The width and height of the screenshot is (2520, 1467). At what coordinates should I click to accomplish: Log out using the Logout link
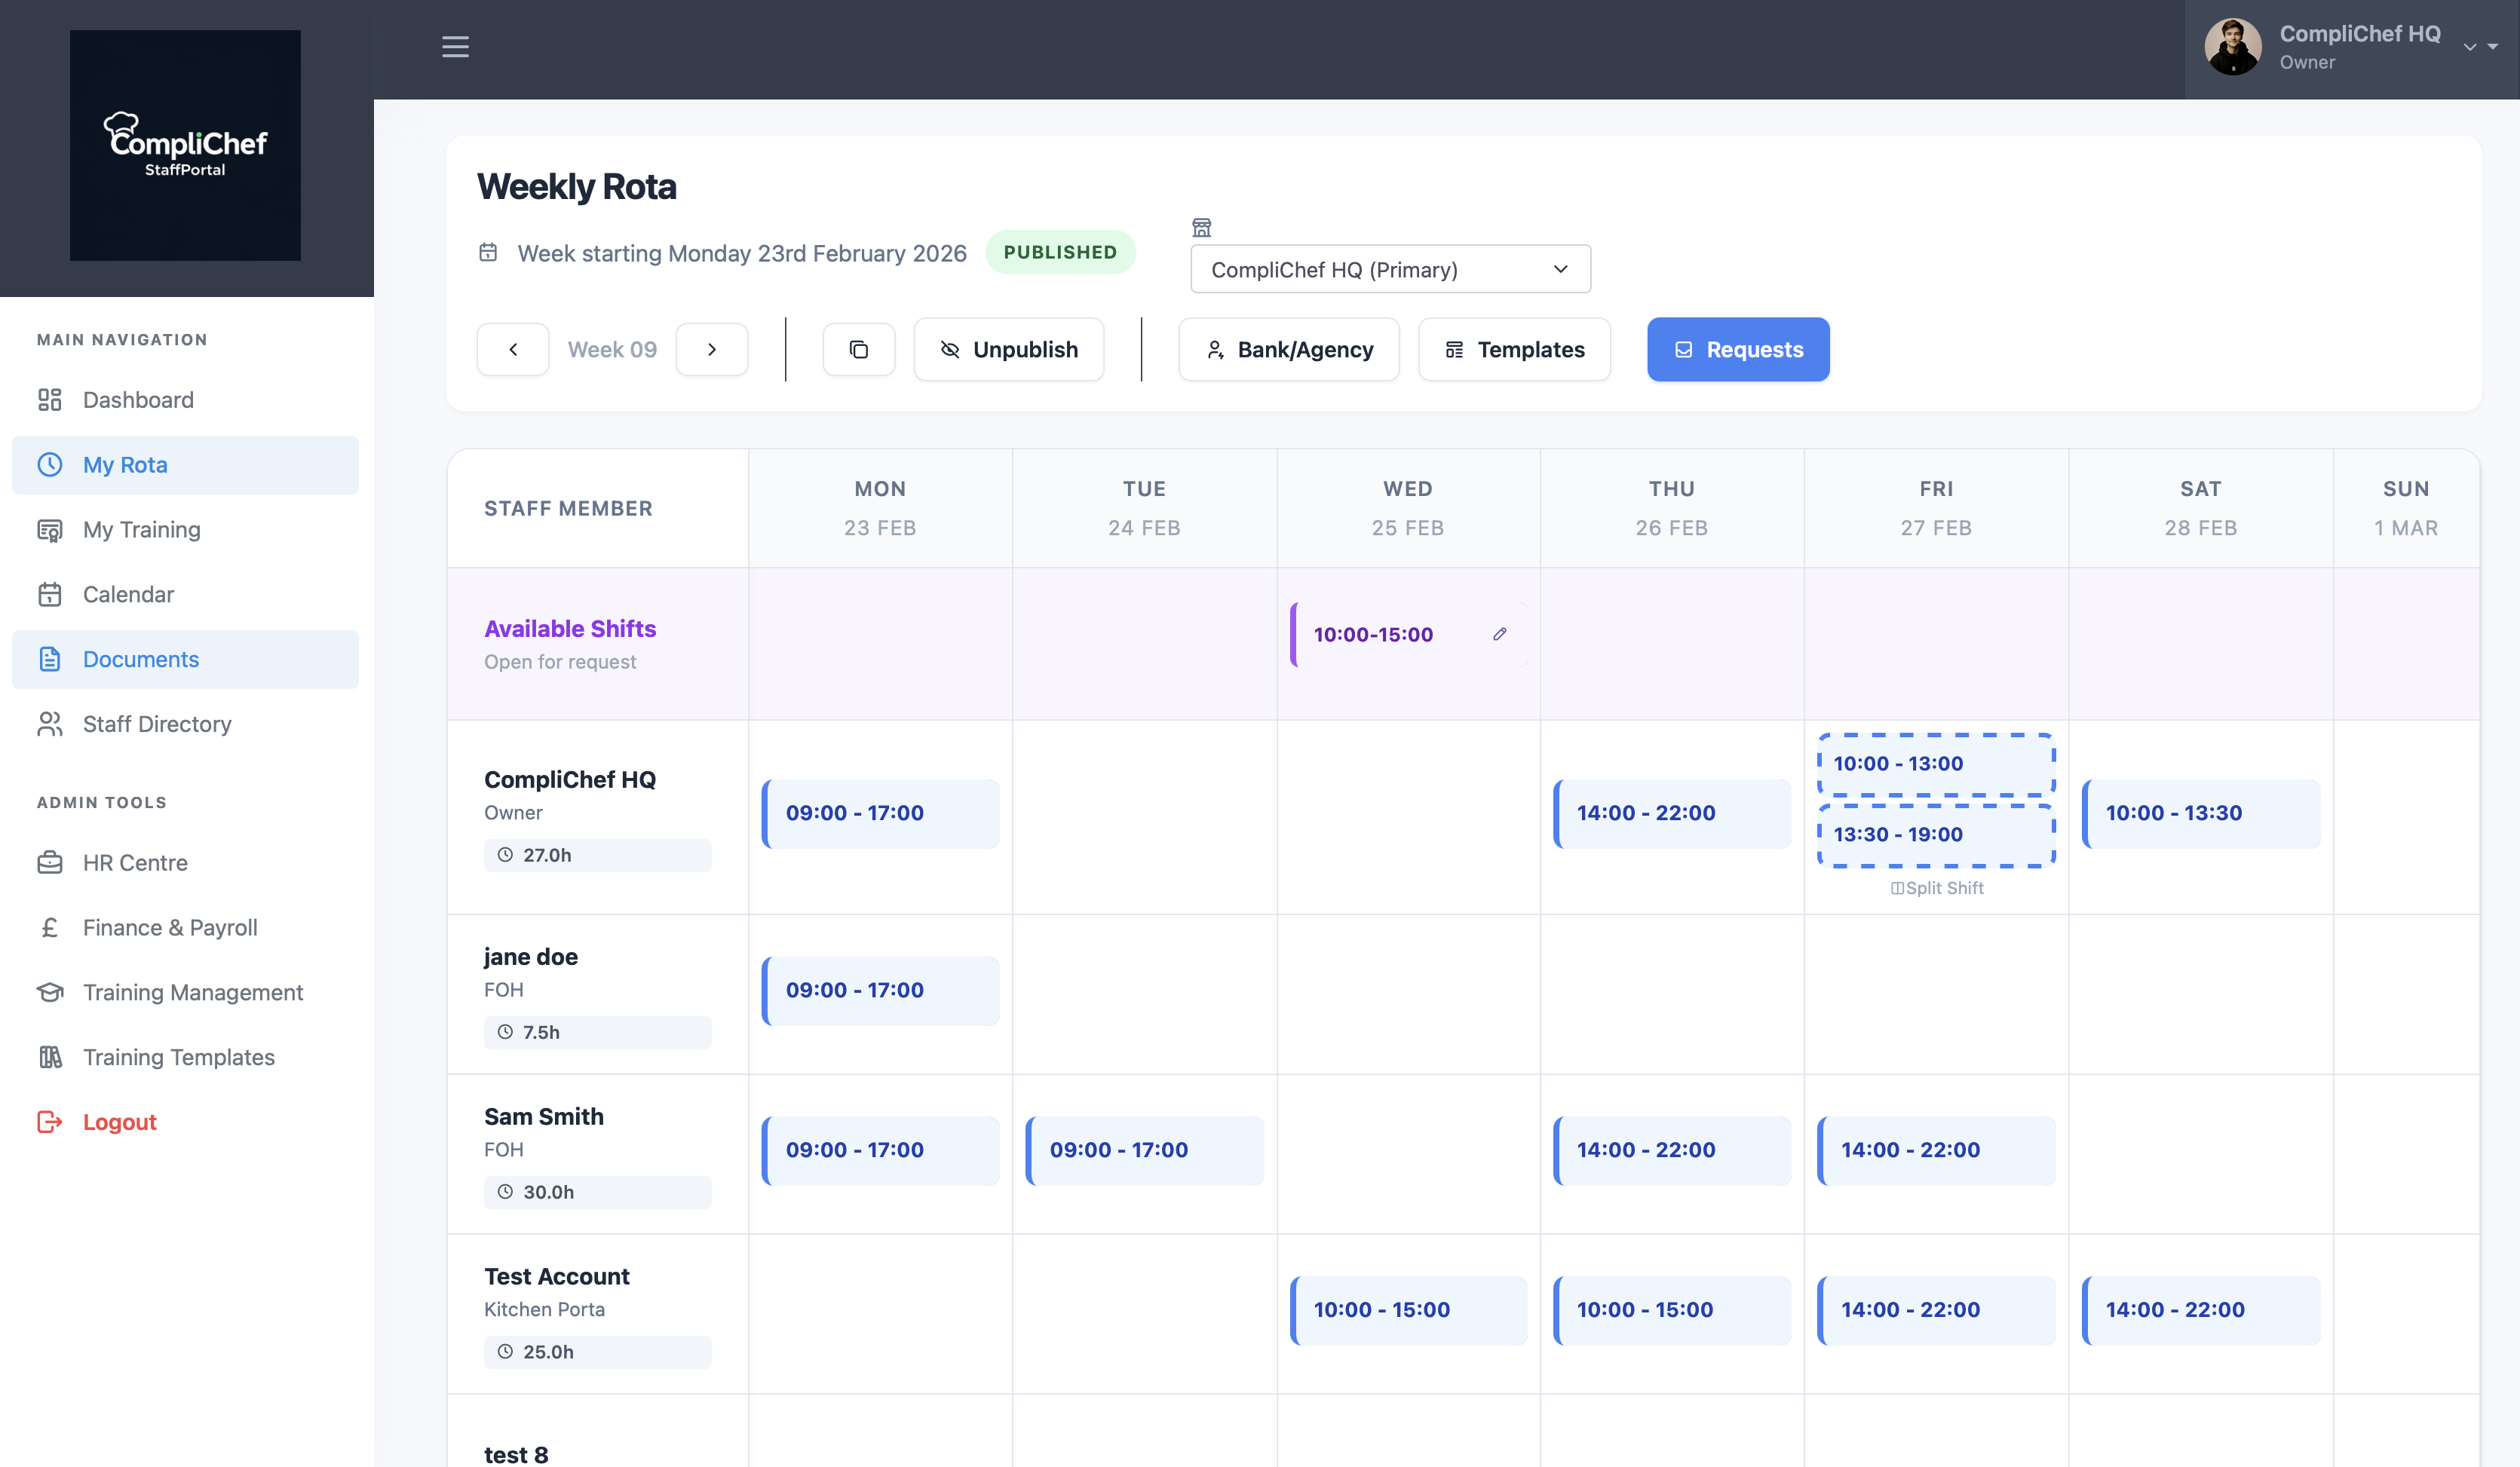click(119, 1122)
